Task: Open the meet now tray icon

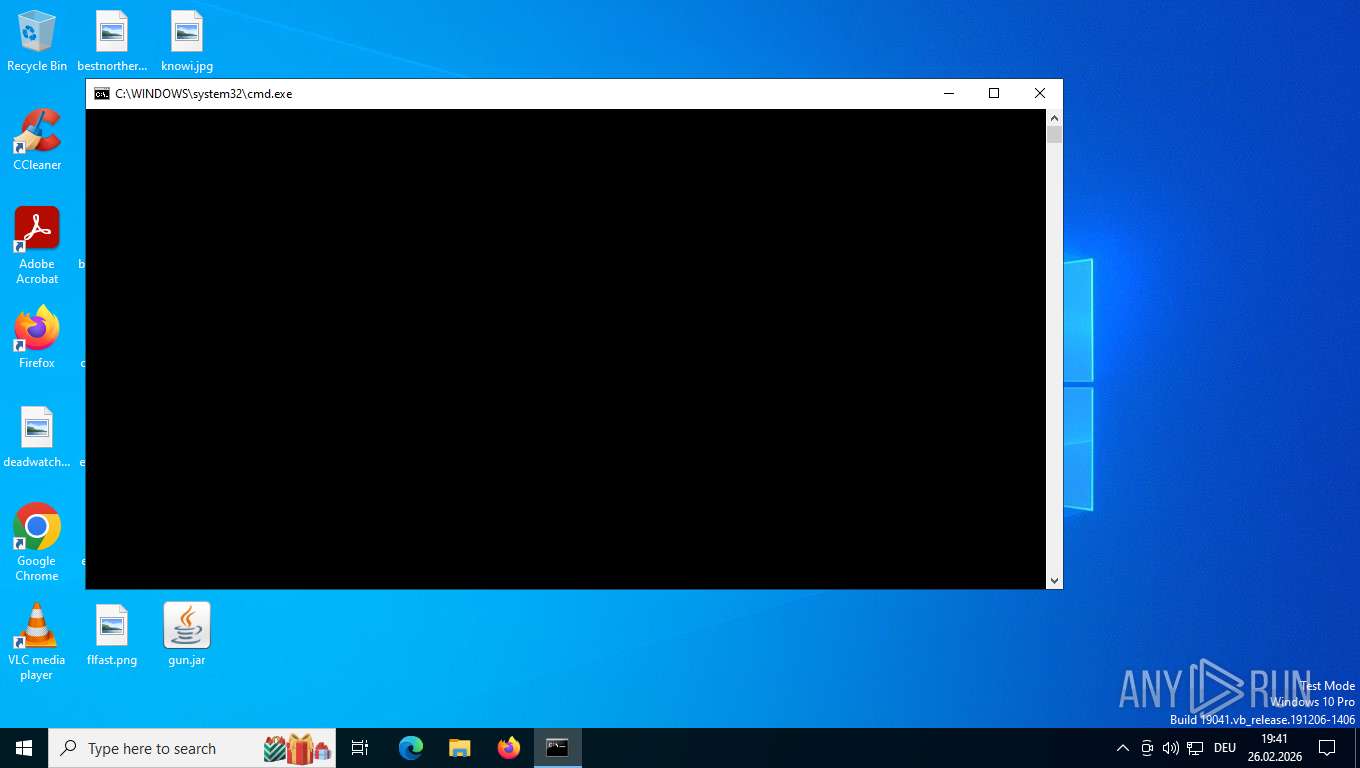Action: coord(1147,748)
